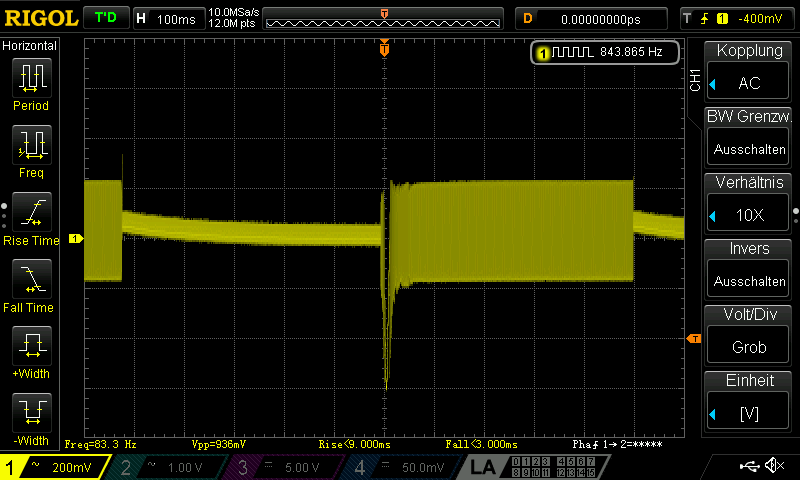Click the Vpp=936mV measurement
This screenshot has height=480, width=800.
tap(218, 444)
